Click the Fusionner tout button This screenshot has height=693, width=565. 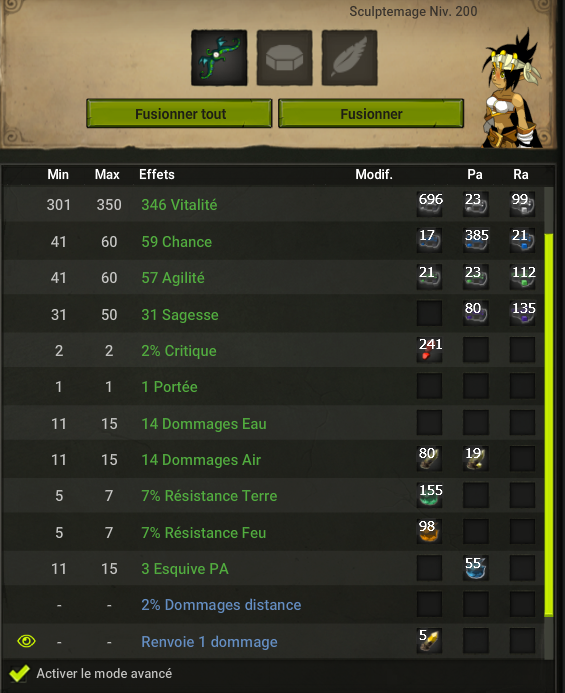click(179, 114)
